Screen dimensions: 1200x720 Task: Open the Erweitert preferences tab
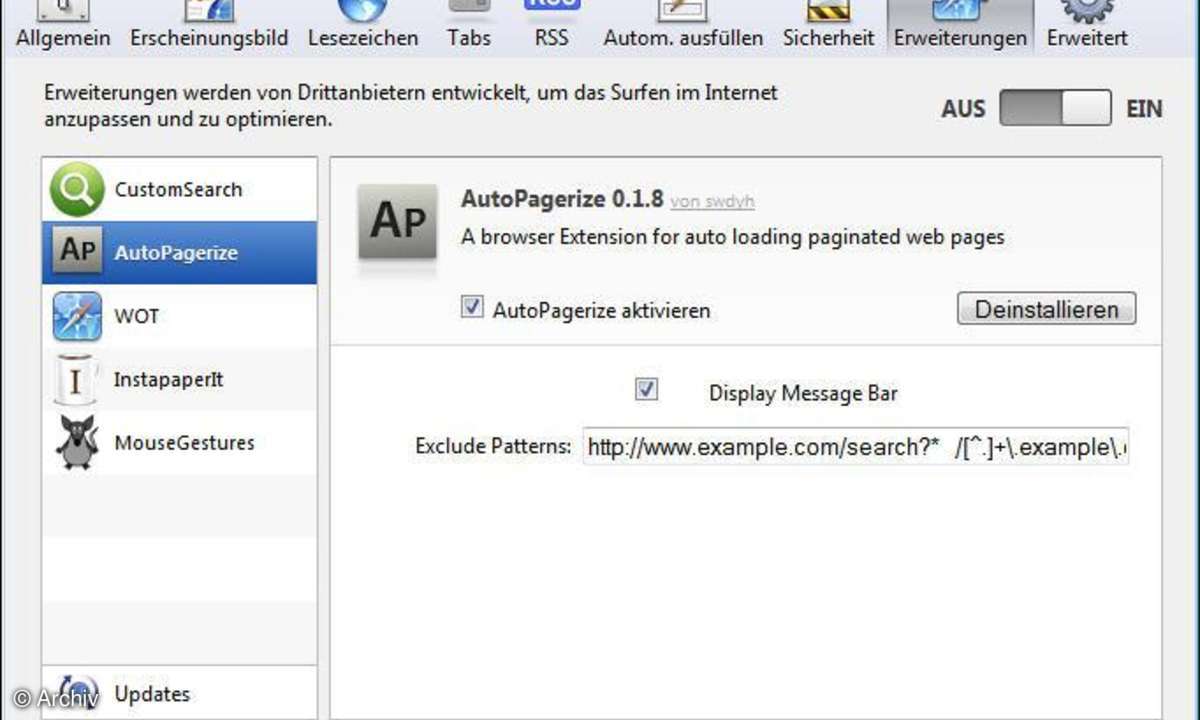tap(1087, 27)
